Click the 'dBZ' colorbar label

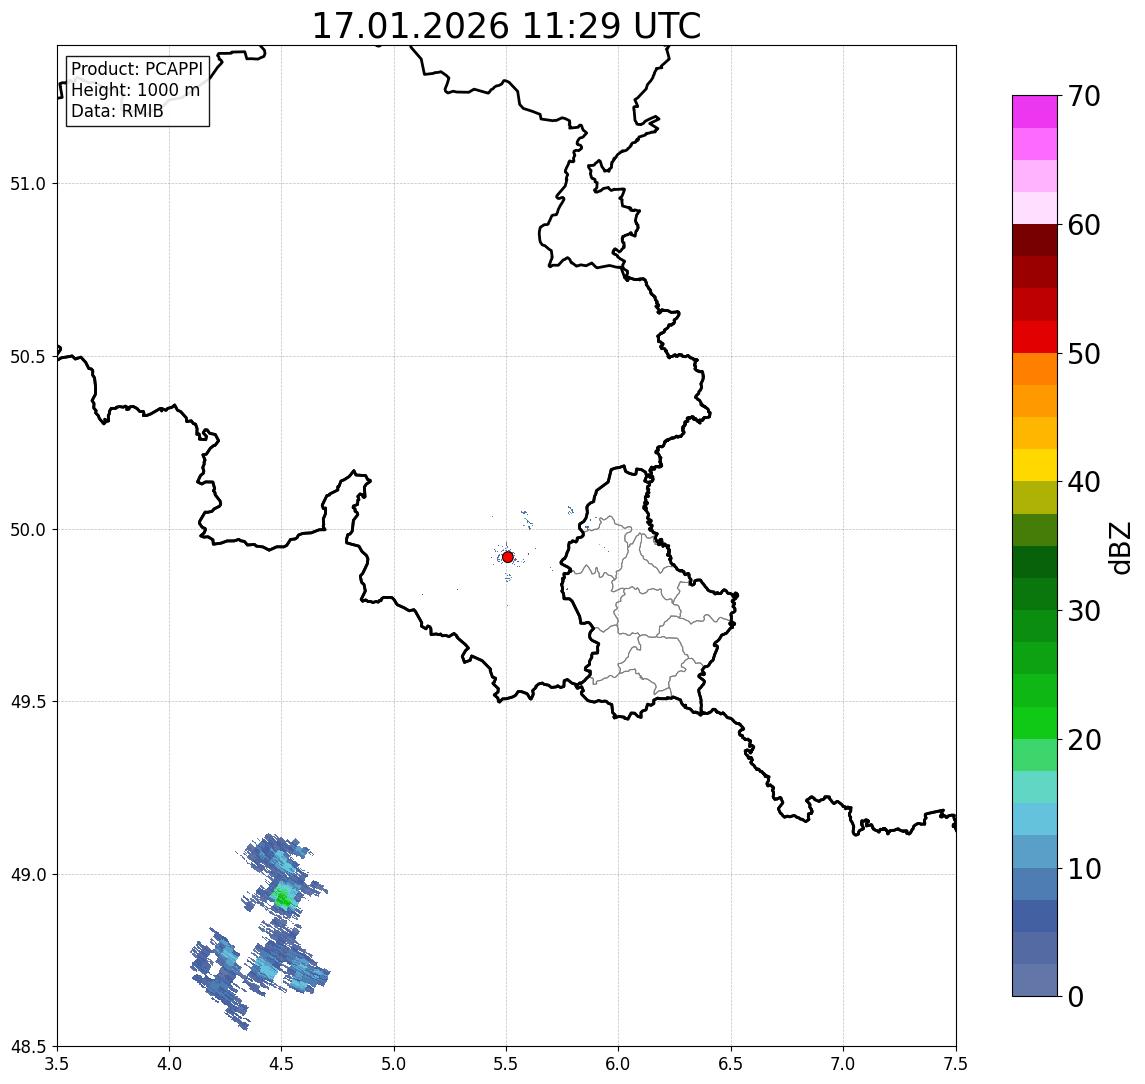(x=1119, y=548)
